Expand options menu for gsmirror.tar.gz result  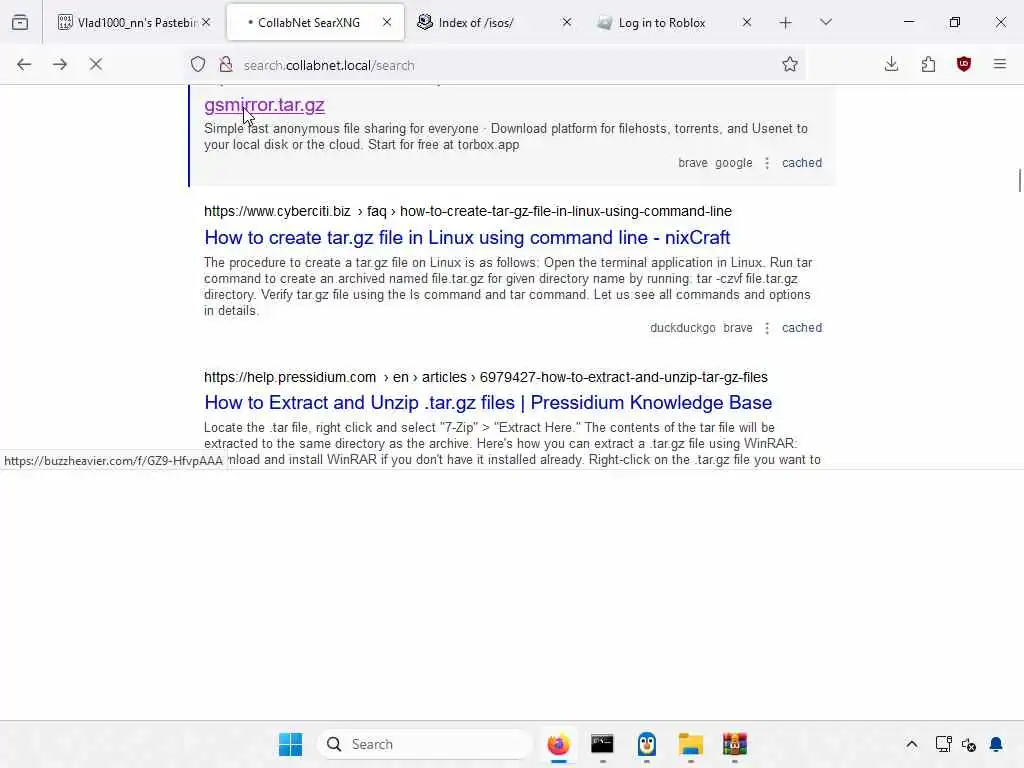tap(767, 163)
